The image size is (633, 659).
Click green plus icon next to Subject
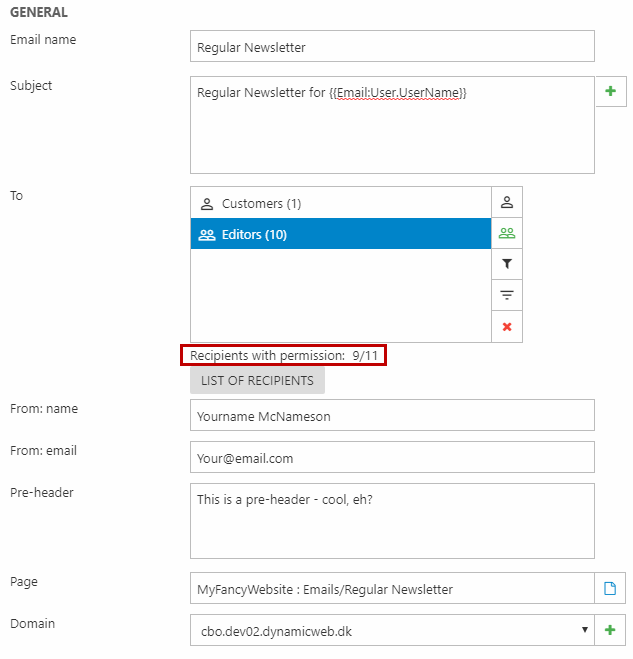click(610, 91)
